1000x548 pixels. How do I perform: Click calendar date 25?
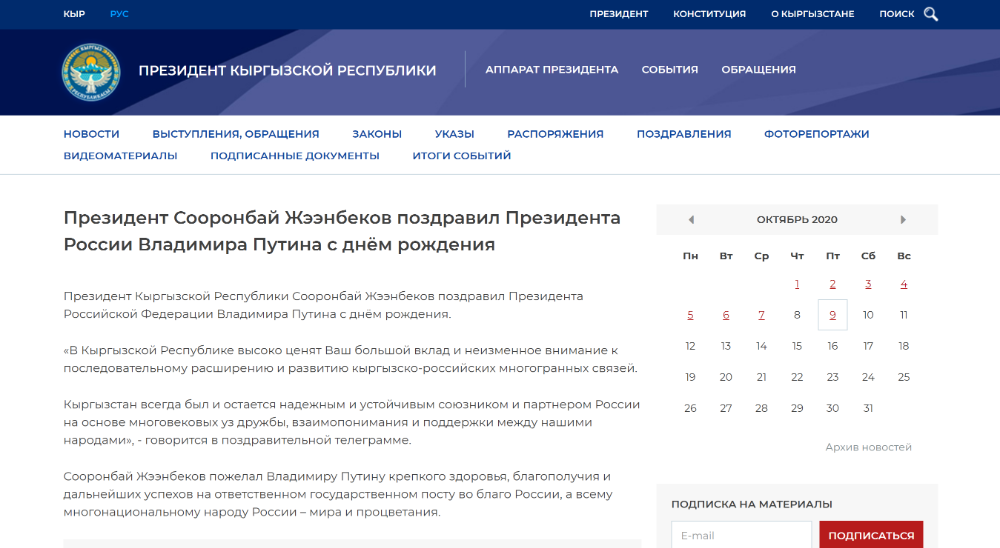pyautogui.click(x=904, y=378)
